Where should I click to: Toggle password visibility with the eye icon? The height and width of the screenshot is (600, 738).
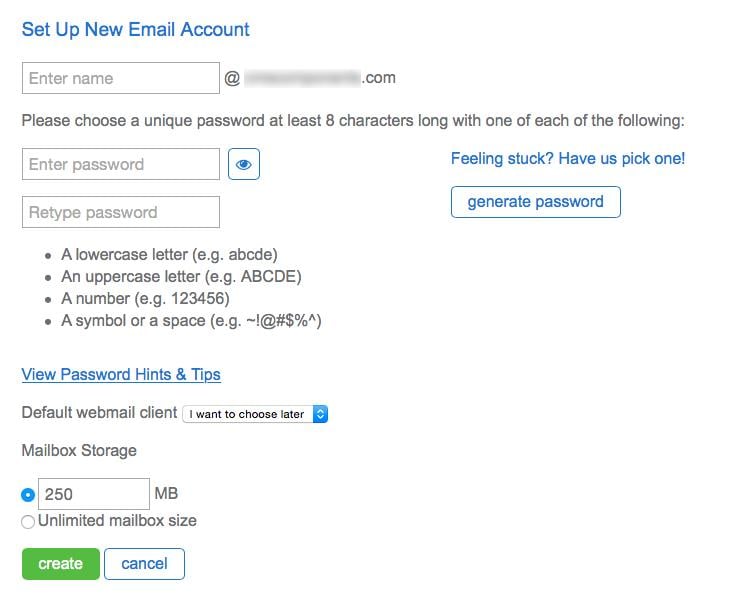[244, 164]
